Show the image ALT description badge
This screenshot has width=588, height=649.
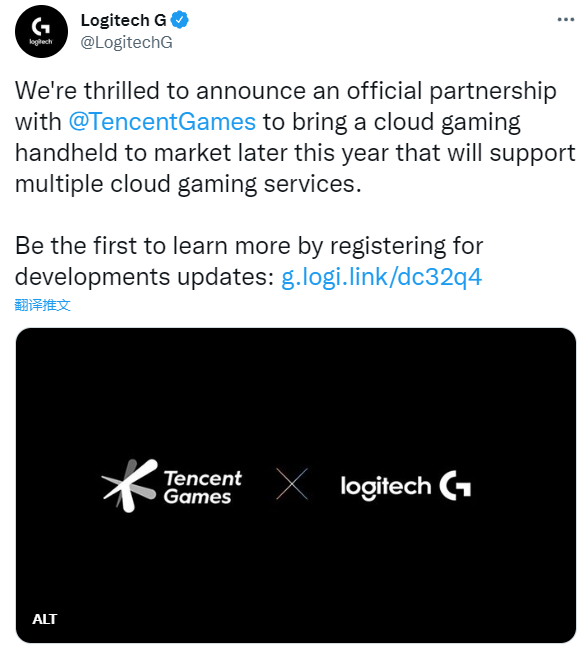(x=45, y=619)
